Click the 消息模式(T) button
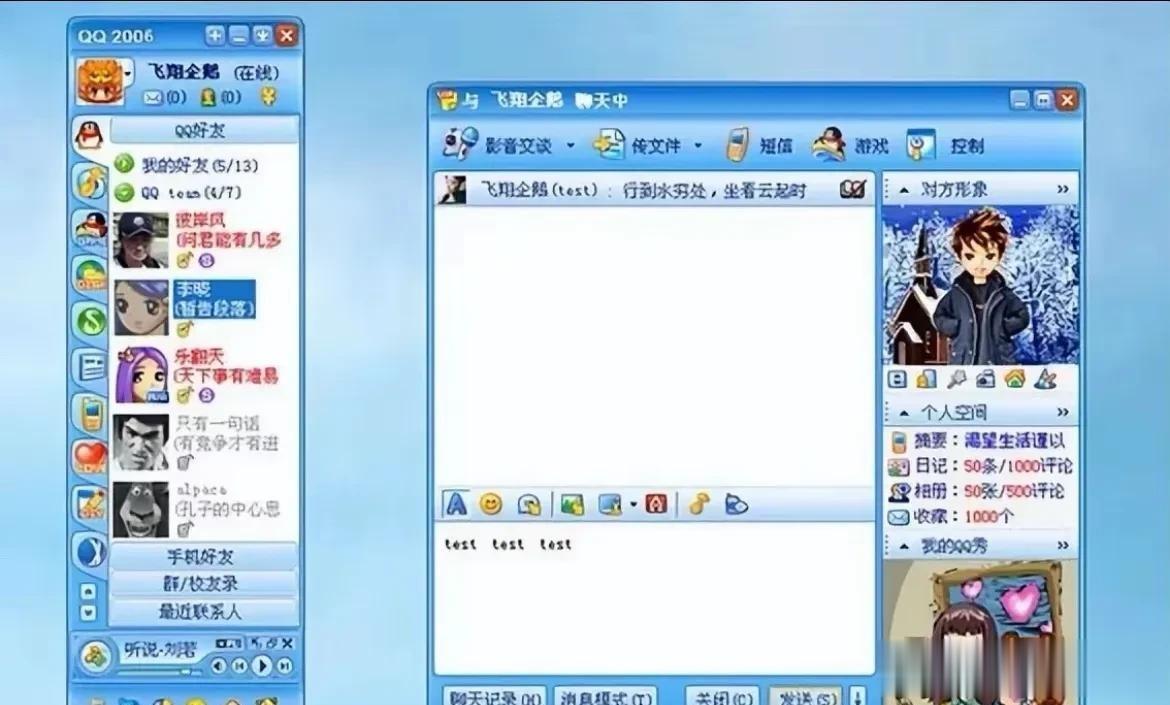This screenshot has width=1170, height=705. (x=605, y=697)
